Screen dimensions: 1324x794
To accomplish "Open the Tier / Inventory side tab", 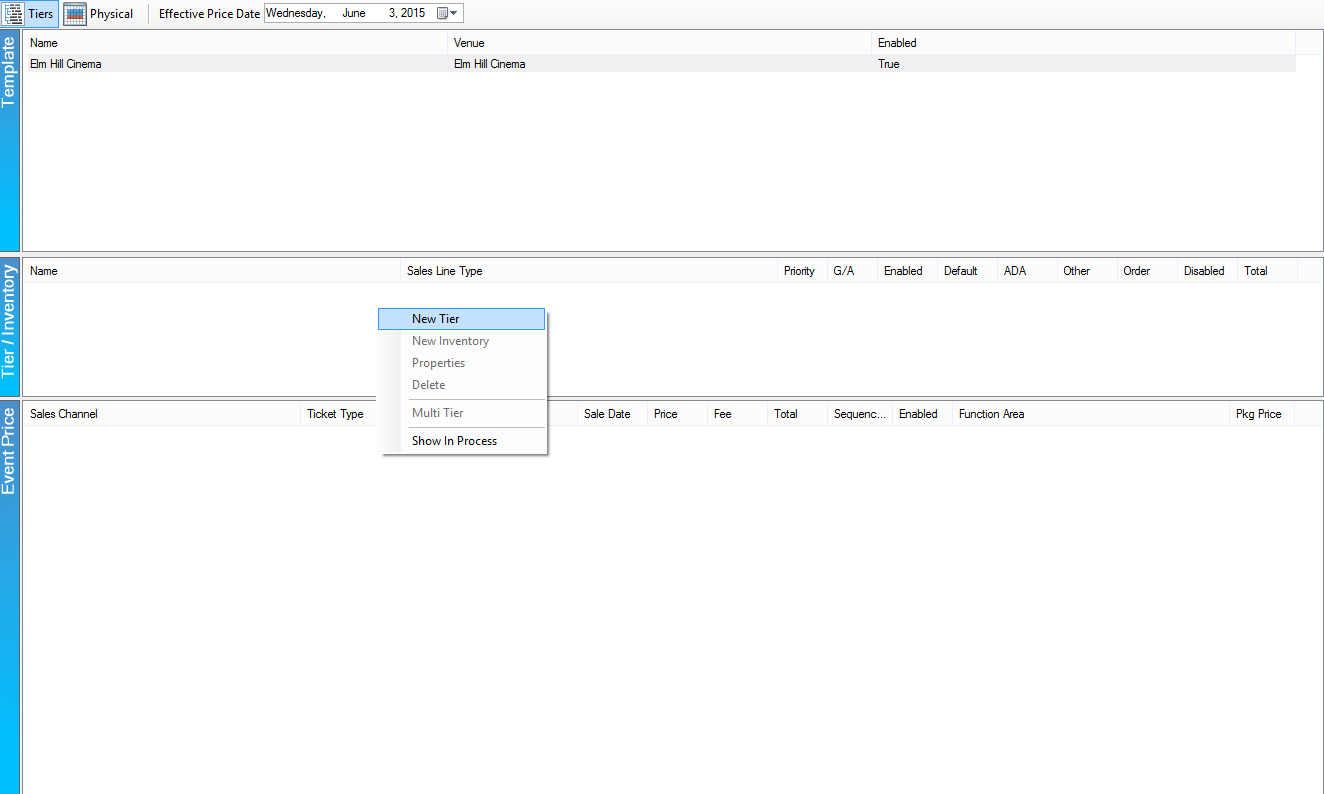I will (9, 326).
